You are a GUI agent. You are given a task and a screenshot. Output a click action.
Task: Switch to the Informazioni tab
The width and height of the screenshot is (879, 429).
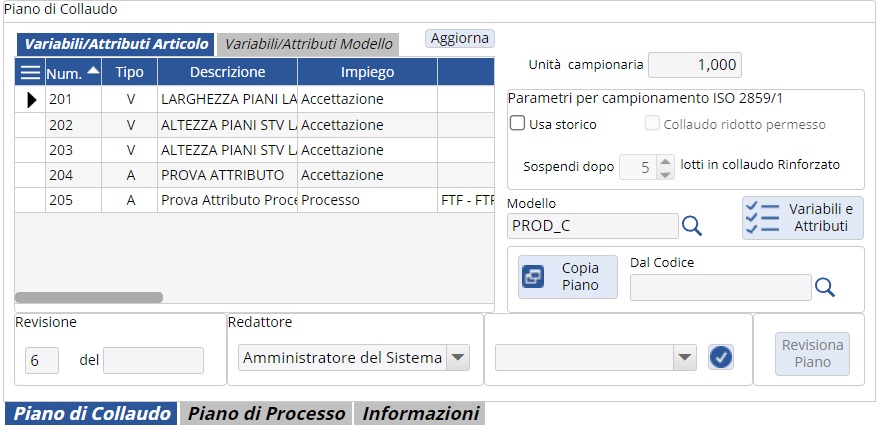420,414
